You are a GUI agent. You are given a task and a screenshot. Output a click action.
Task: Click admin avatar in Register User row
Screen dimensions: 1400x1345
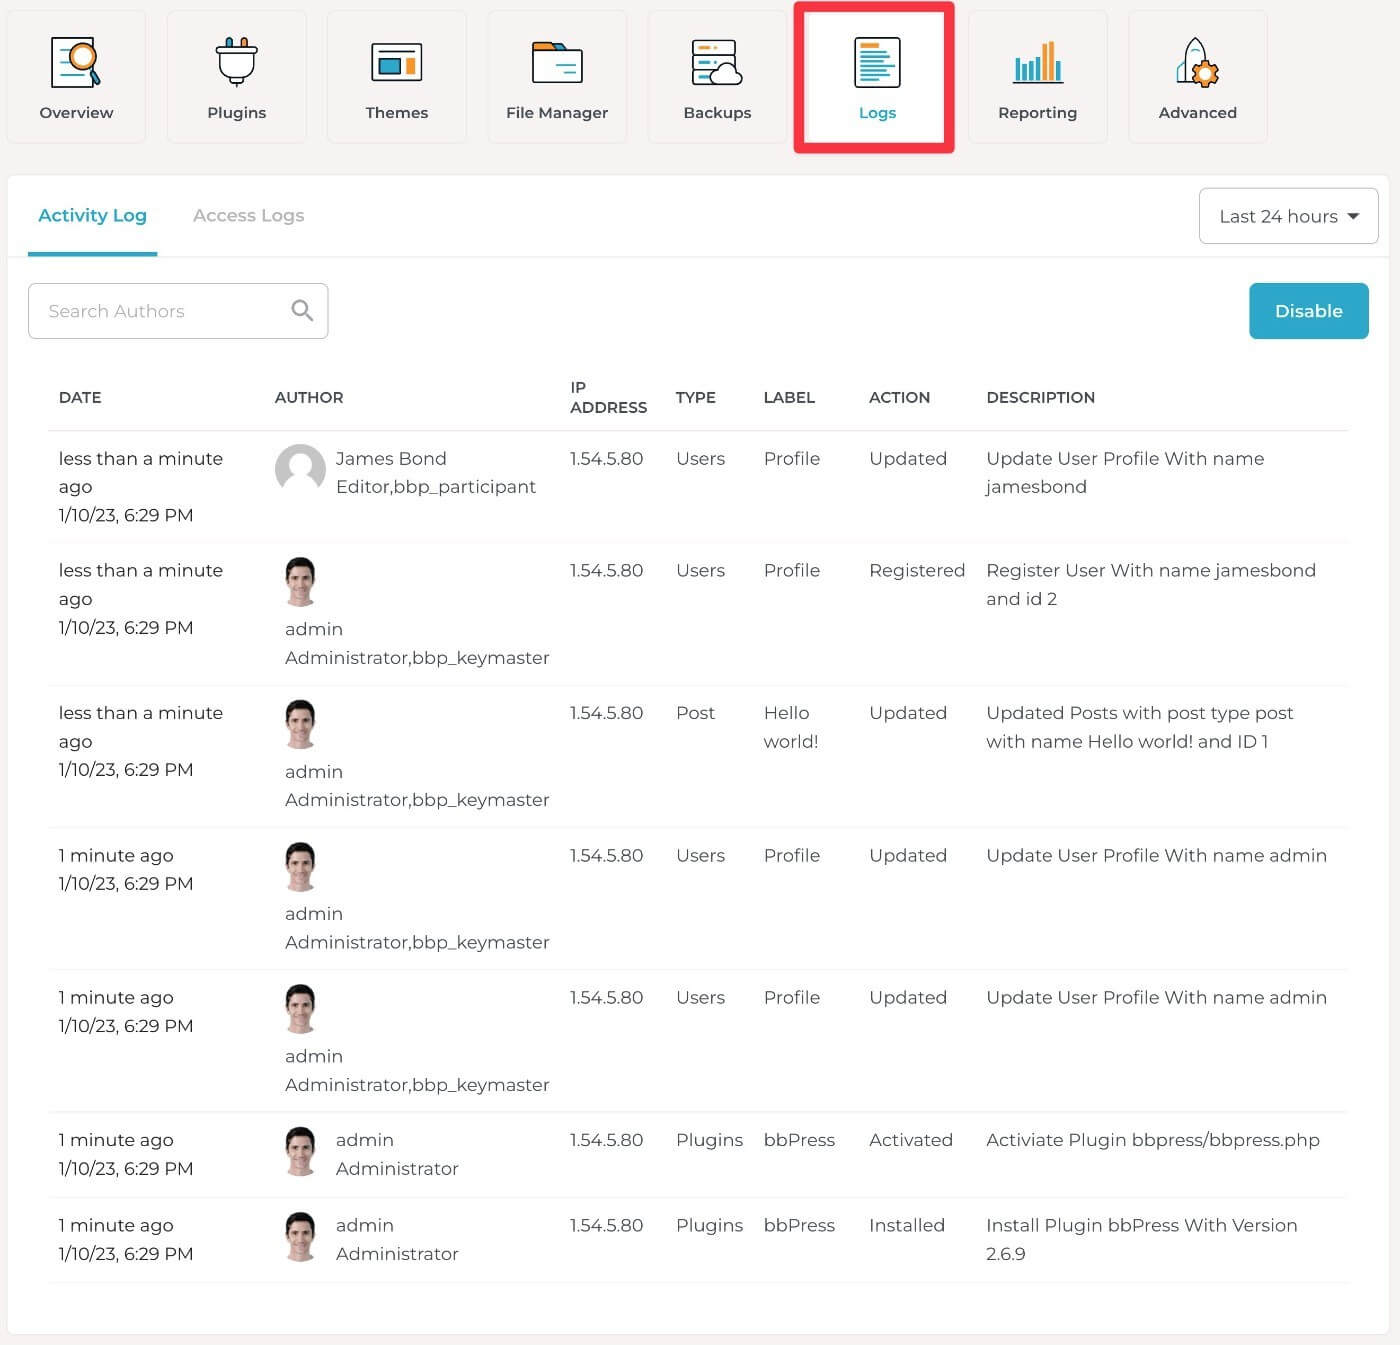point(300,582)
